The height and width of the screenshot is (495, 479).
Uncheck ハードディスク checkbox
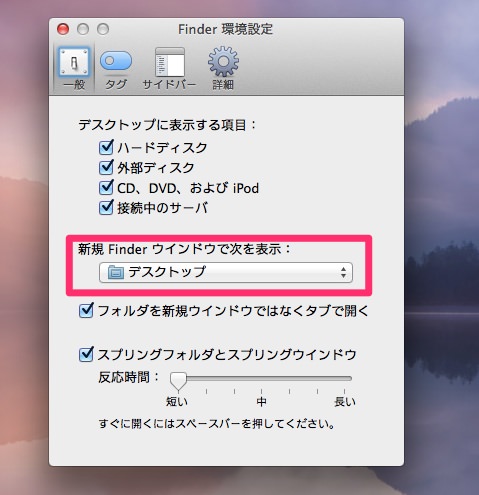106,147
